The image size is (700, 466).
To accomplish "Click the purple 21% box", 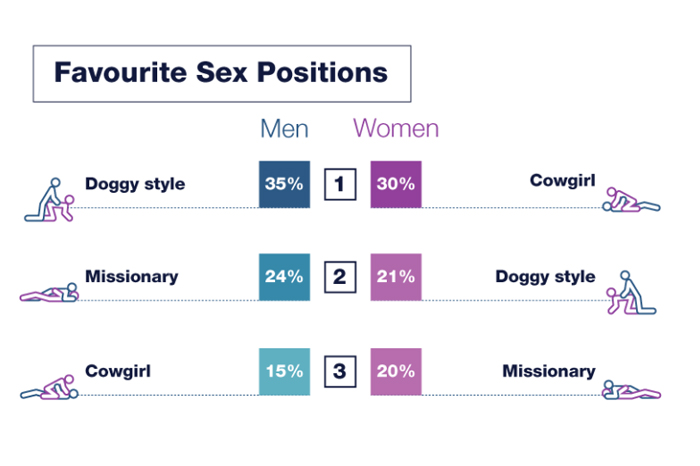I will coord(396,277).
